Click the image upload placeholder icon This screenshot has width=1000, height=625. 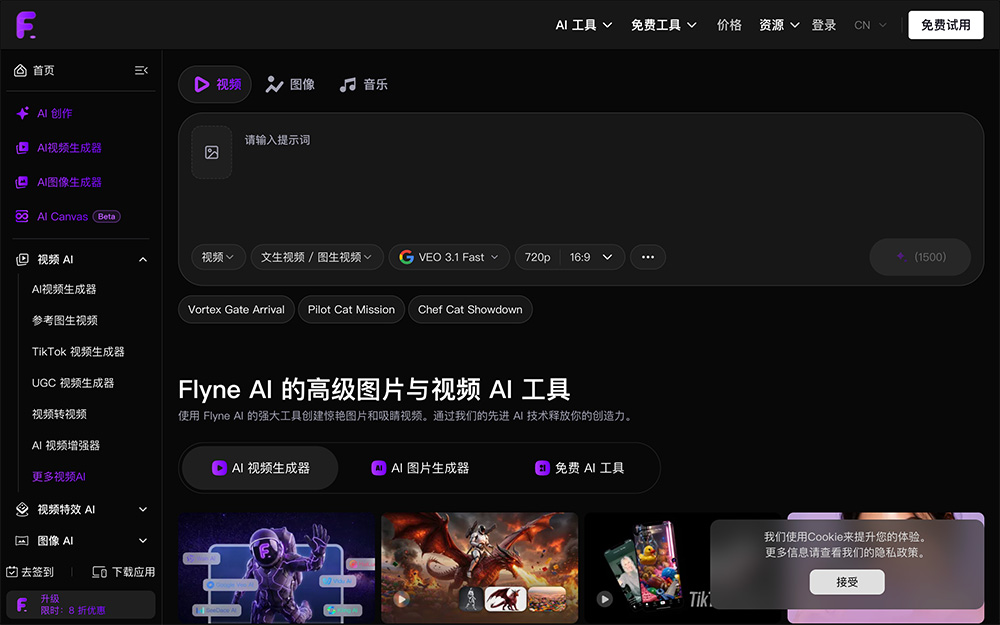click(212, 152)
